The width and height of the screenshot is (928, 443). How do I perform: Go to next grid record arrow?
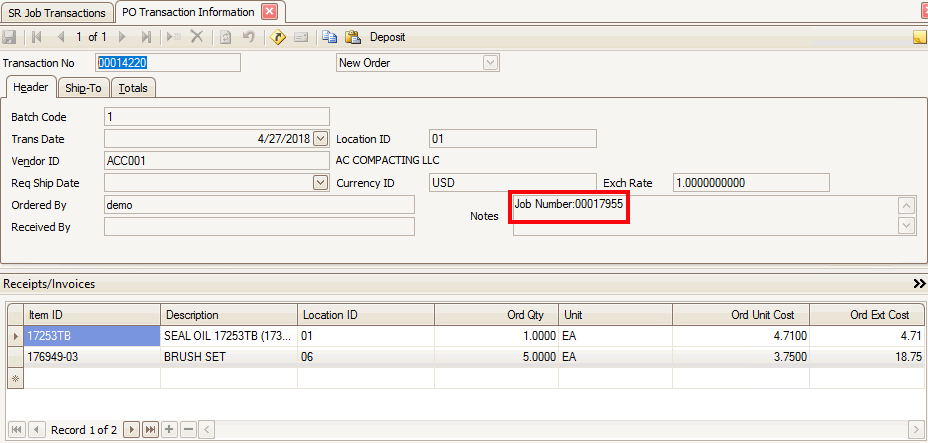point(131,430)
